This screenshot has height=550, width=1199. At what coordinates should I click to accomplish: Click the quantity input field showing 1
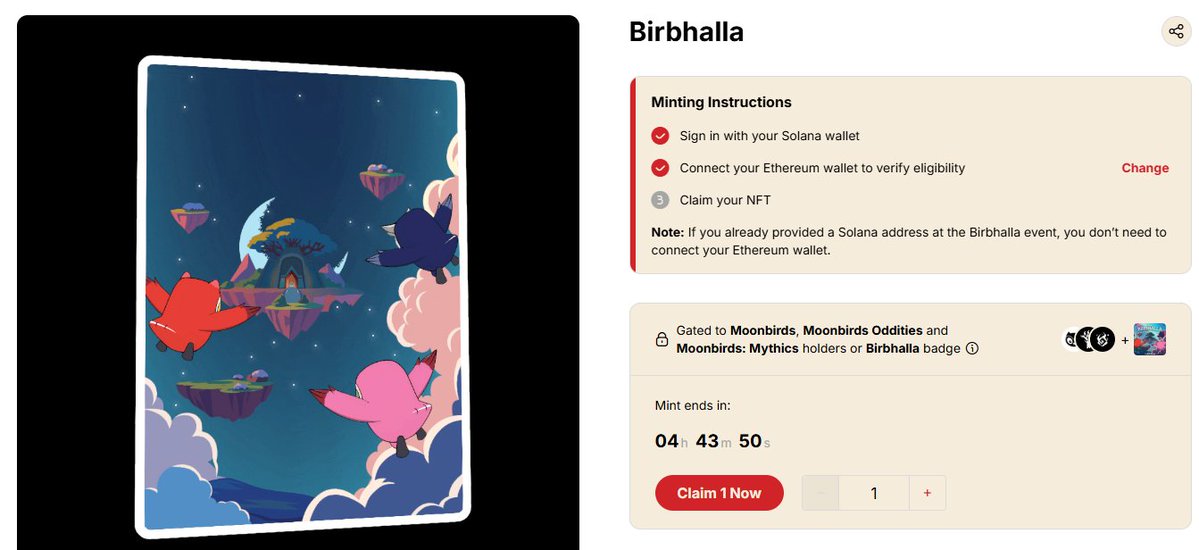tap(874, 493)
